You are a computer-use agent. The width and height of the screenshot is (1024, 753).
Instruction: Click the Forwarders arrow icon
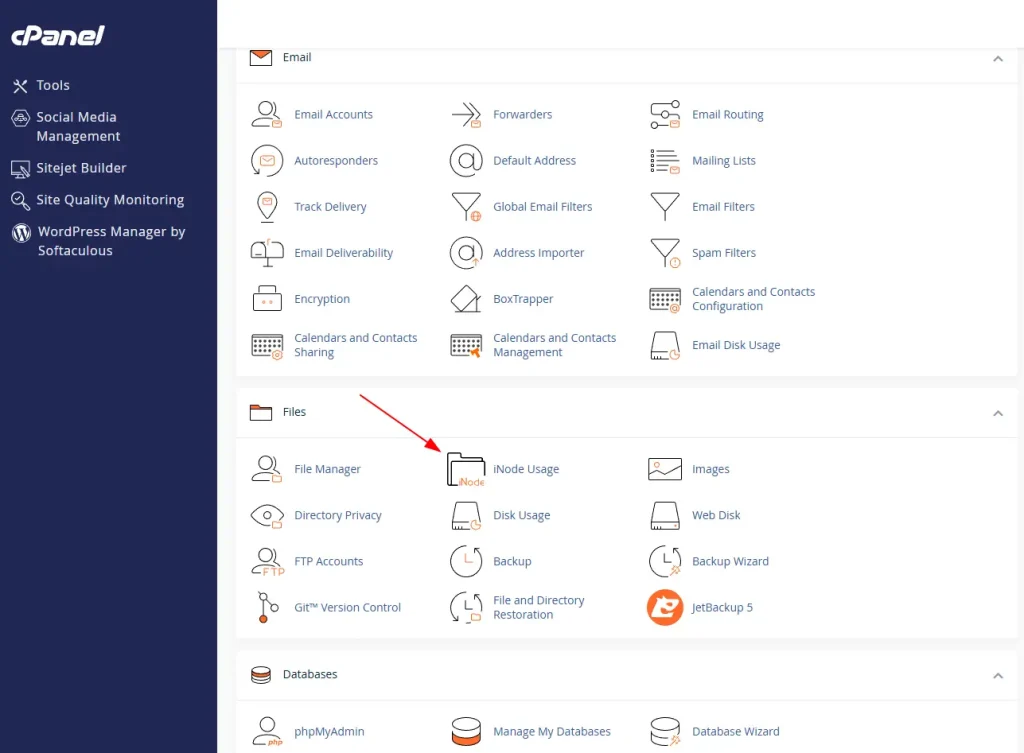(x=466, y=114)
